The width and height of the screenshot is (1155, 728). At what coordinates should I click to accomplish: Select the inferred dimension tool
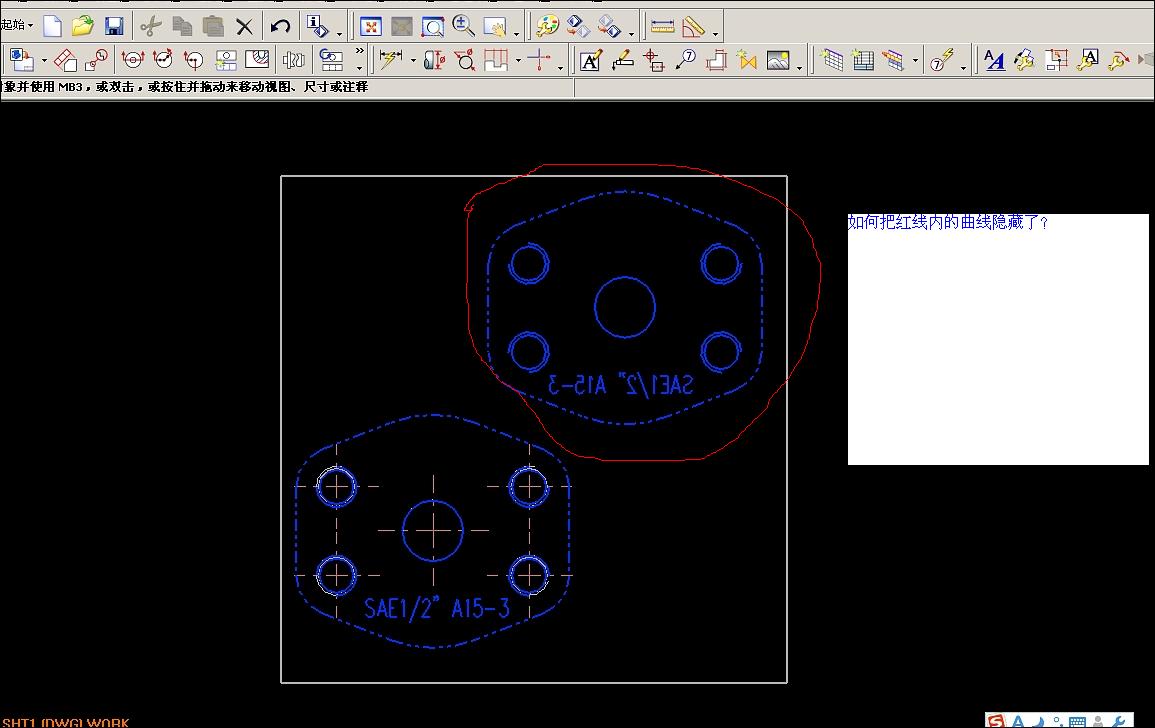391,59
